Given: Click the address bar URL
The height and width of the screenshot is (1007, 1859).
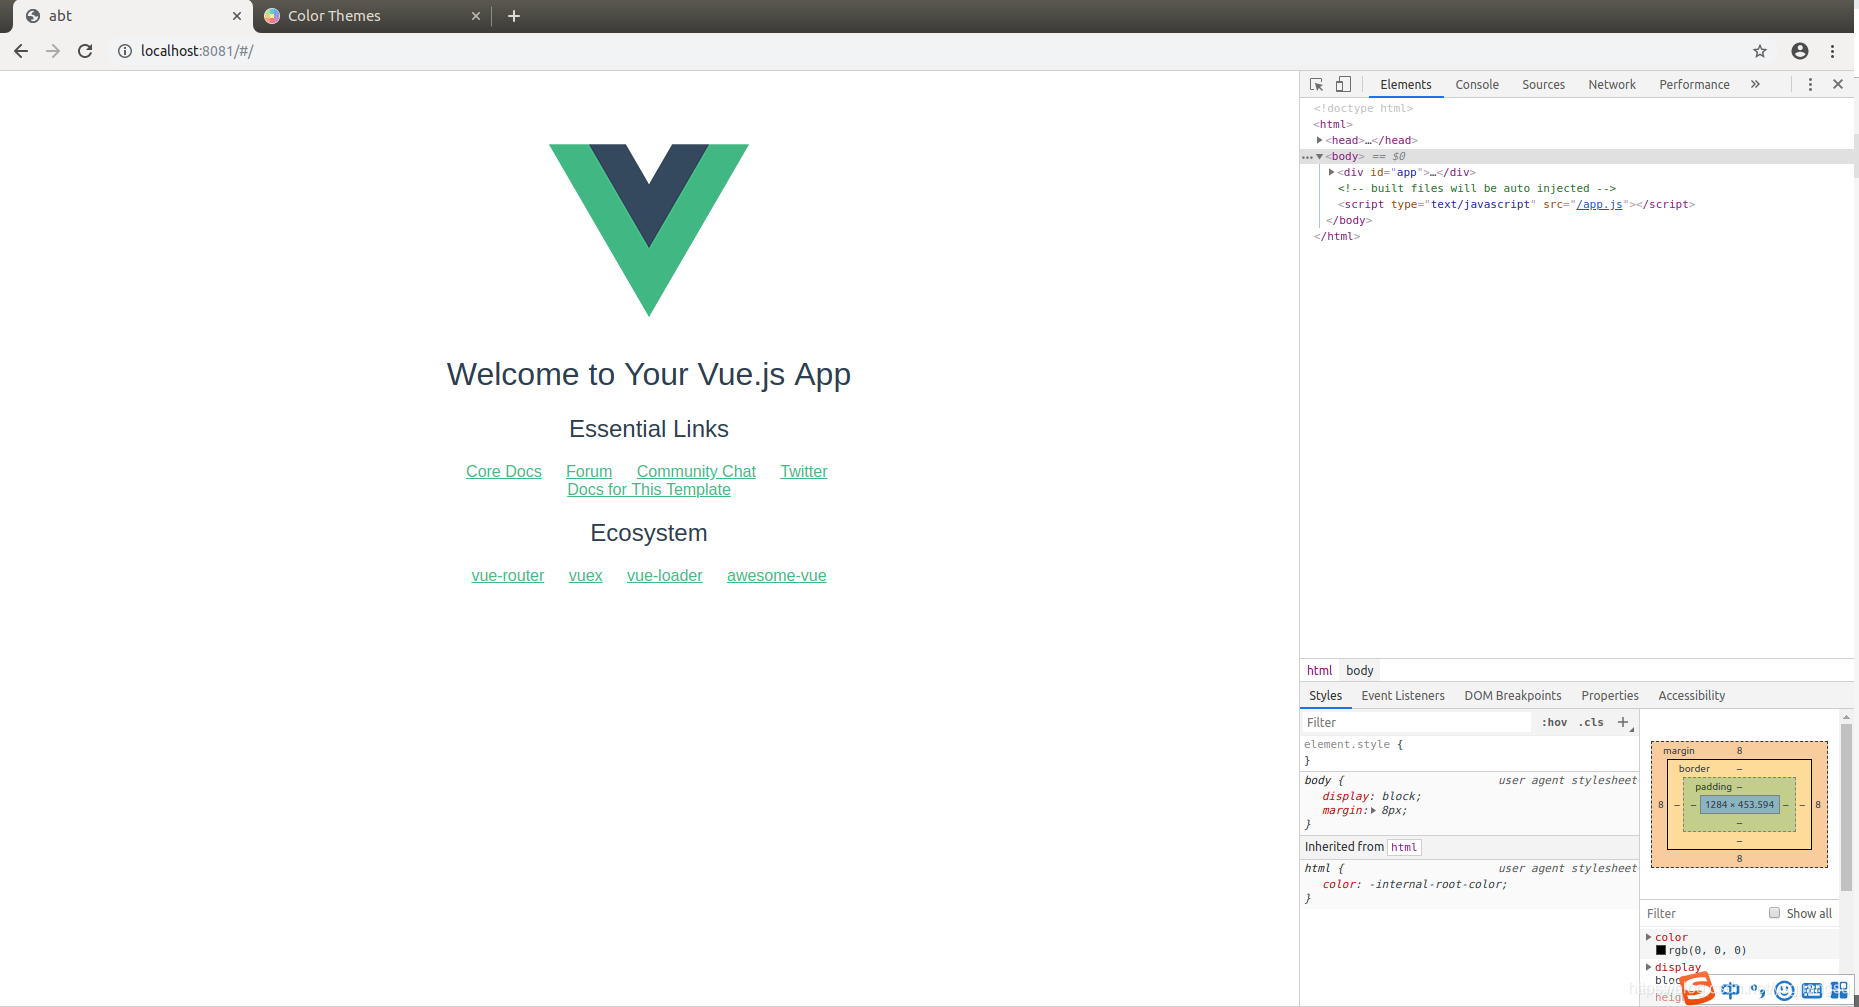Looking at the screenshot, I should click(197, 51).
